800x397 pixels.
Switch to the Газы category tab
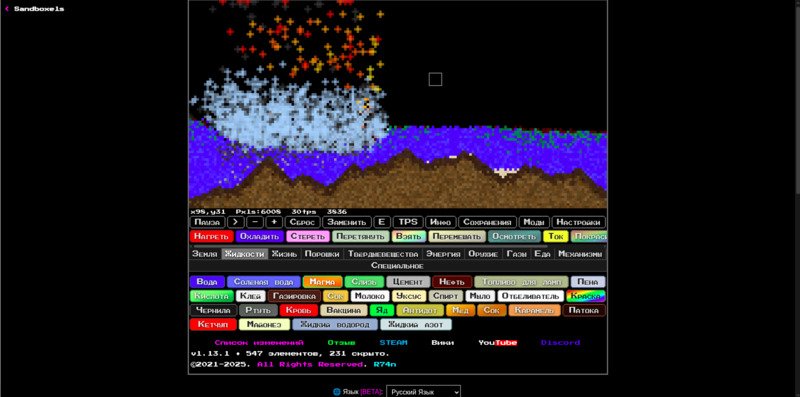pyautogui.click(x=517, y=254)
